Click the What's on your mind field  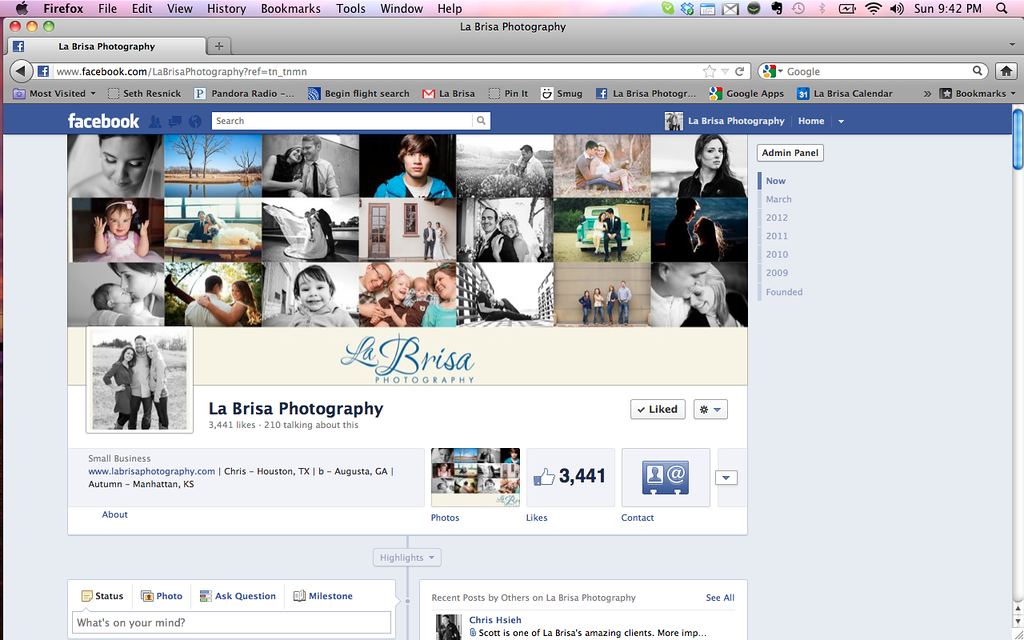231,623
